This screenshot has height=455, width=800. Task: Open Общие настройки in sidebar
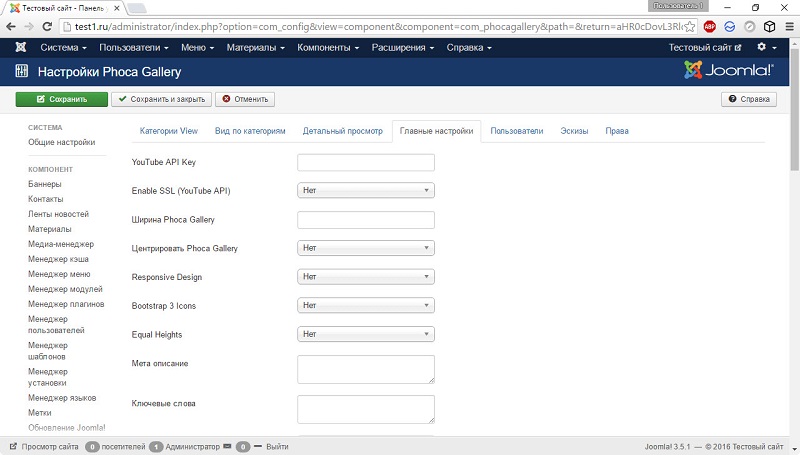pos(62,142)
